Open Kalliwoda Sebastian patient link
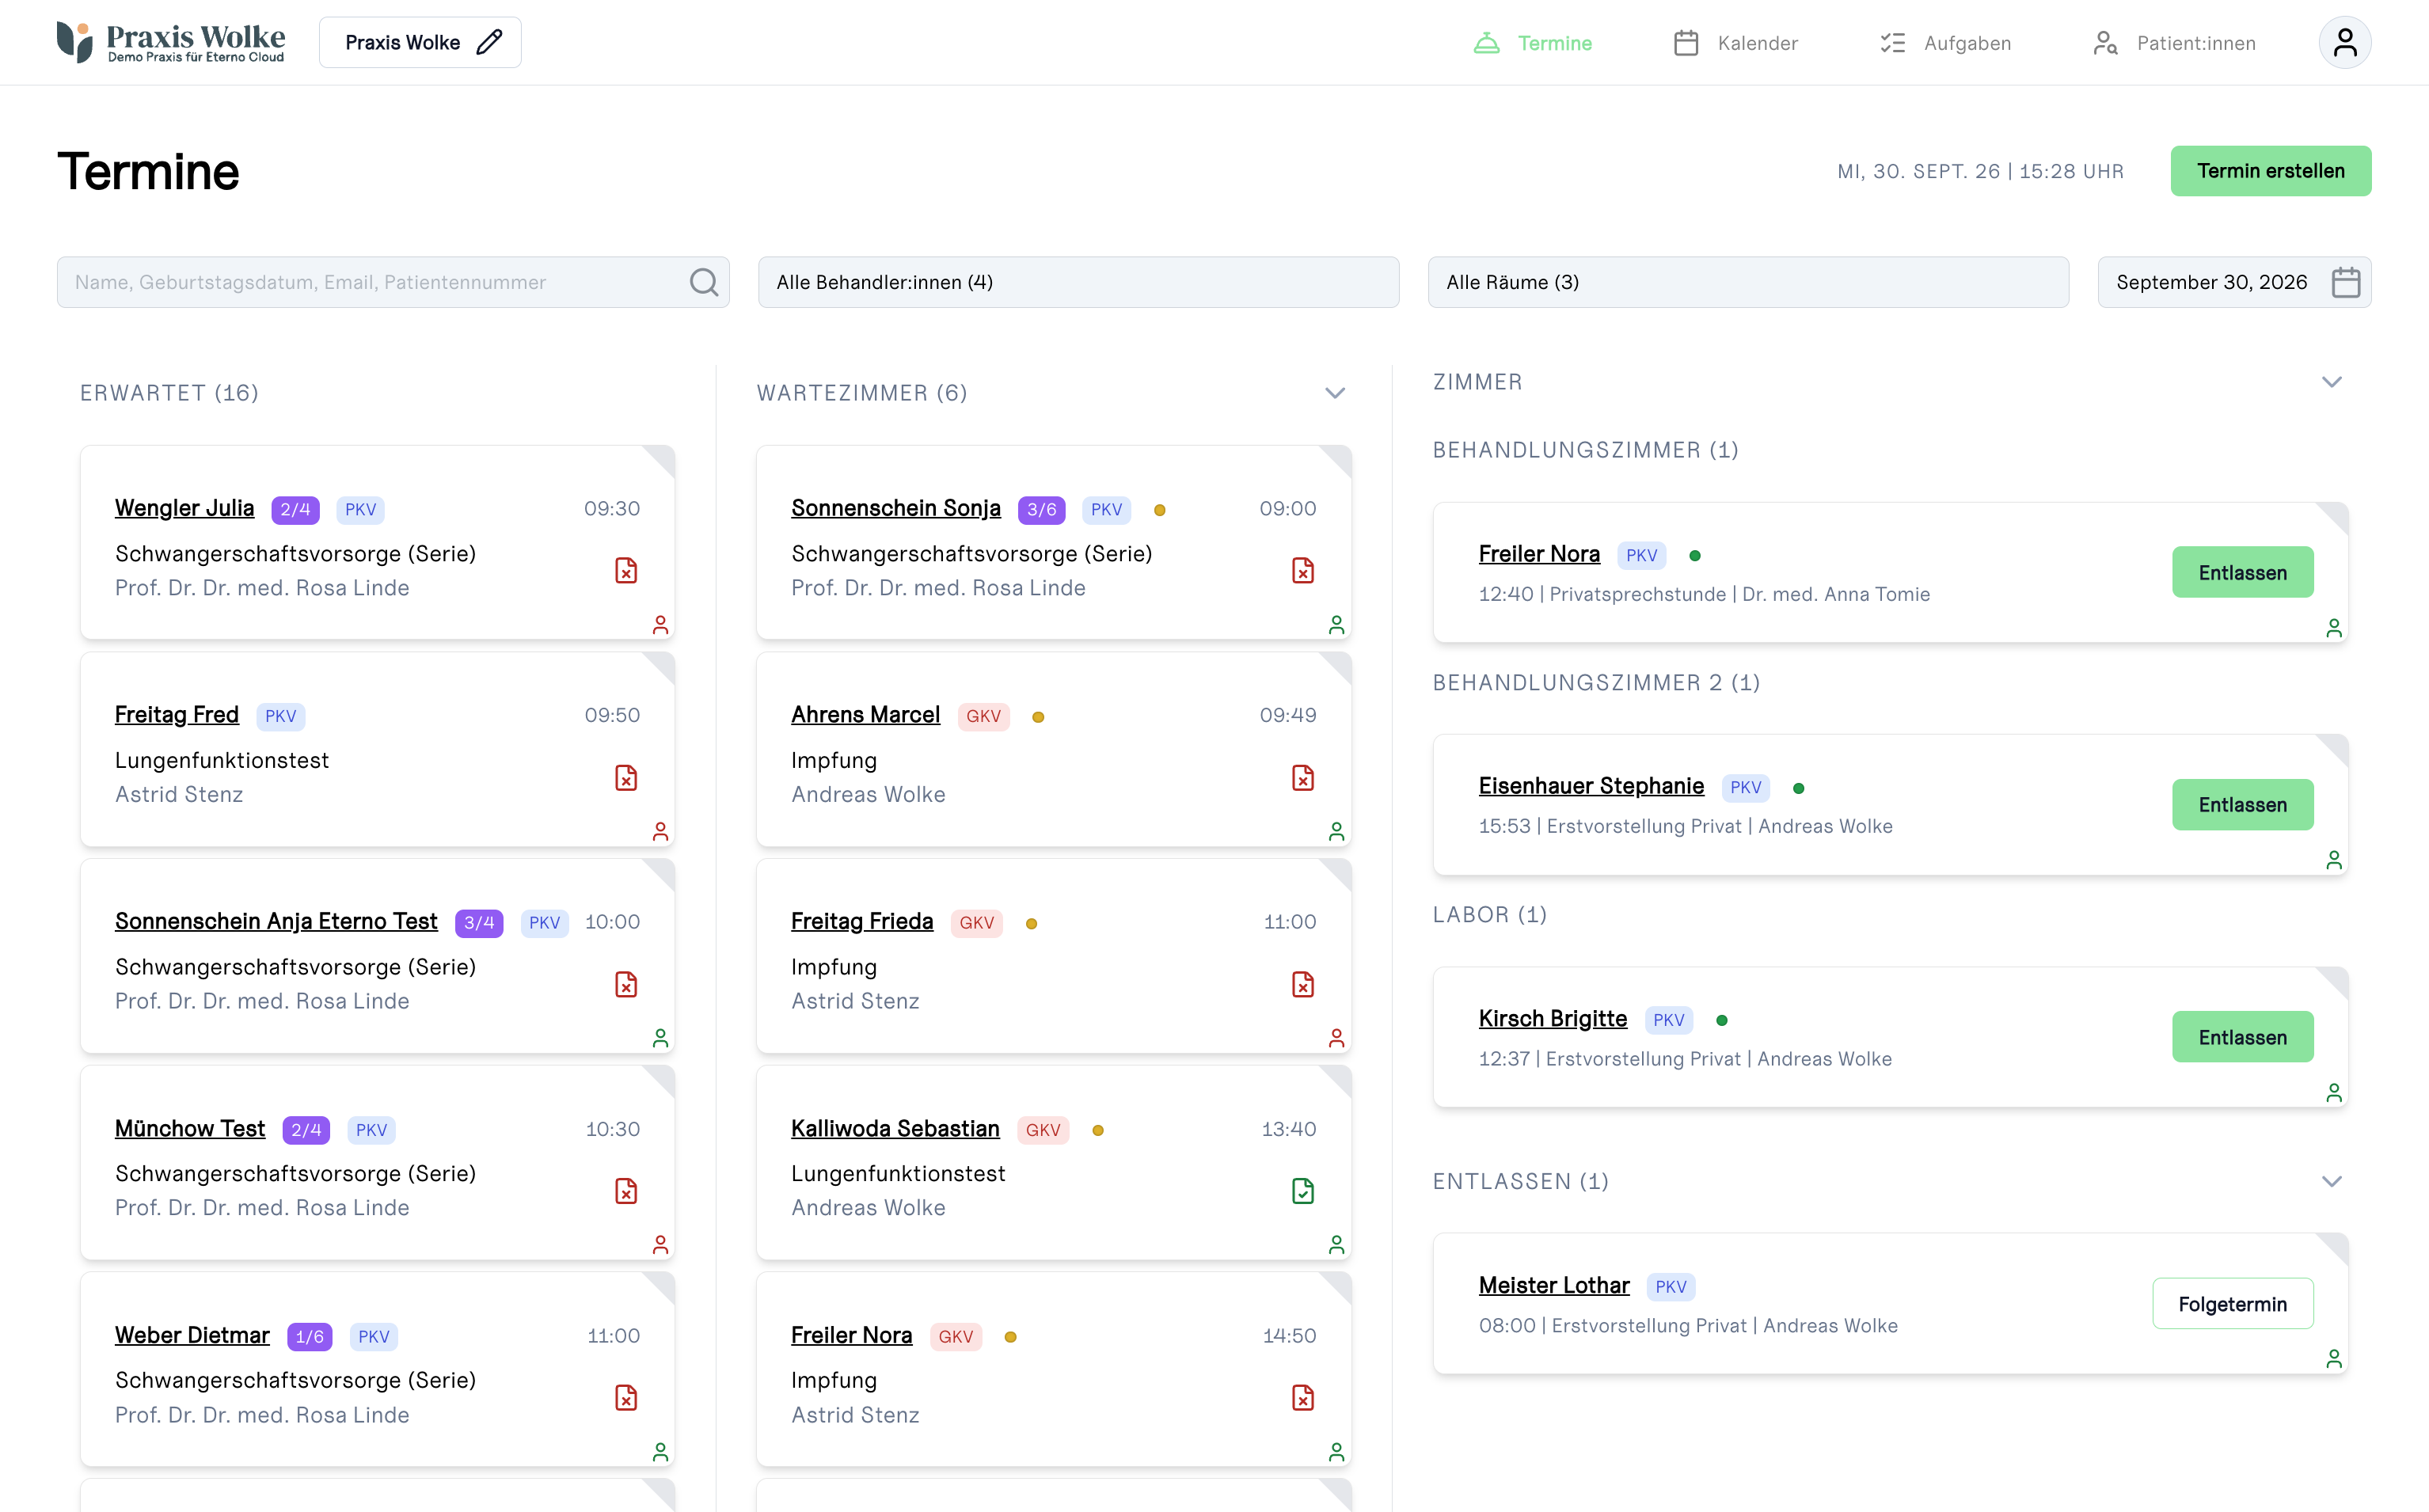 (x=895, y=1128)
